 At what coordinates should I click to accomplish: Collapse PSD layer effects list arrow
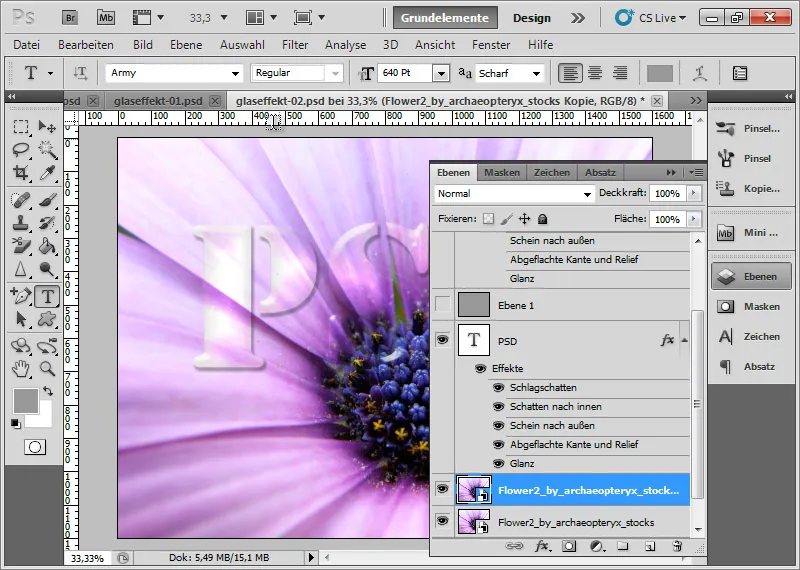point(685,340)
